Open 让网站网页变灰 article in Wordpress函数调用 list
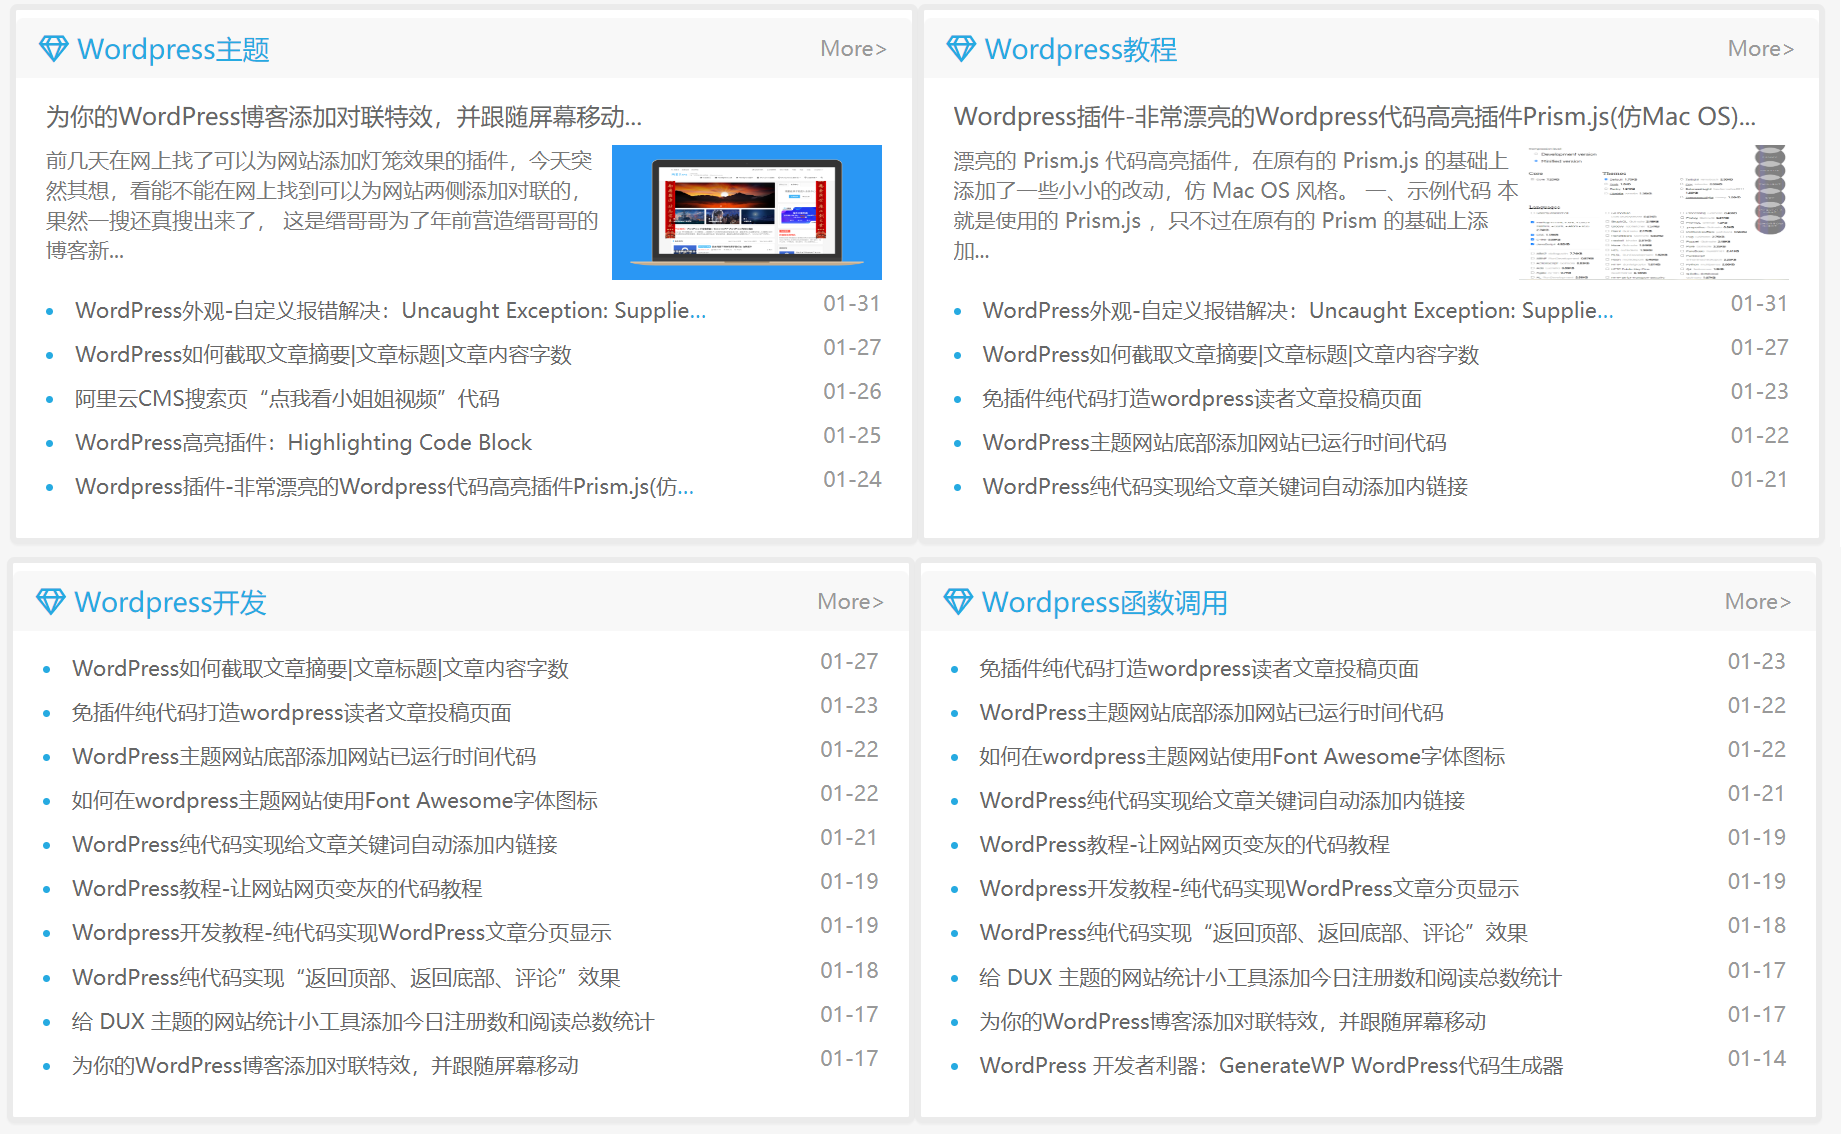This screenshot has width=1841, height=1134. tap(1184, 845)
